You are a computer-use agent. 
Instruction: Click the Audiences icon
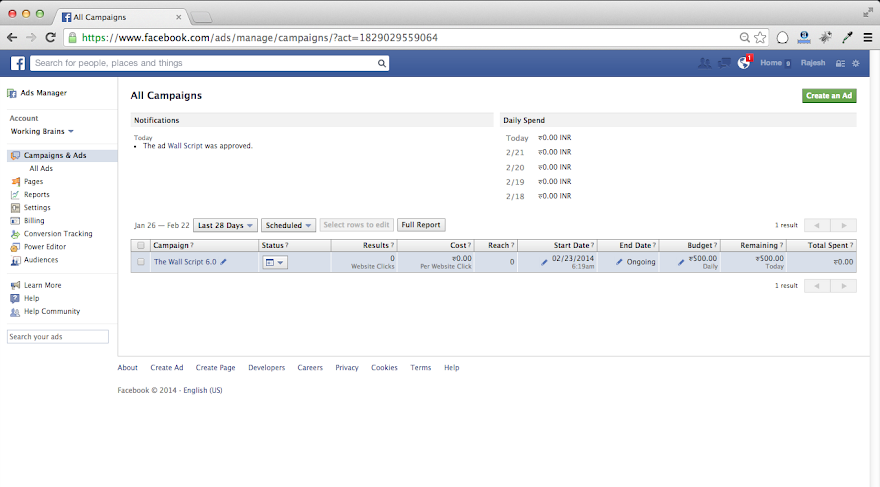point(16,260)
